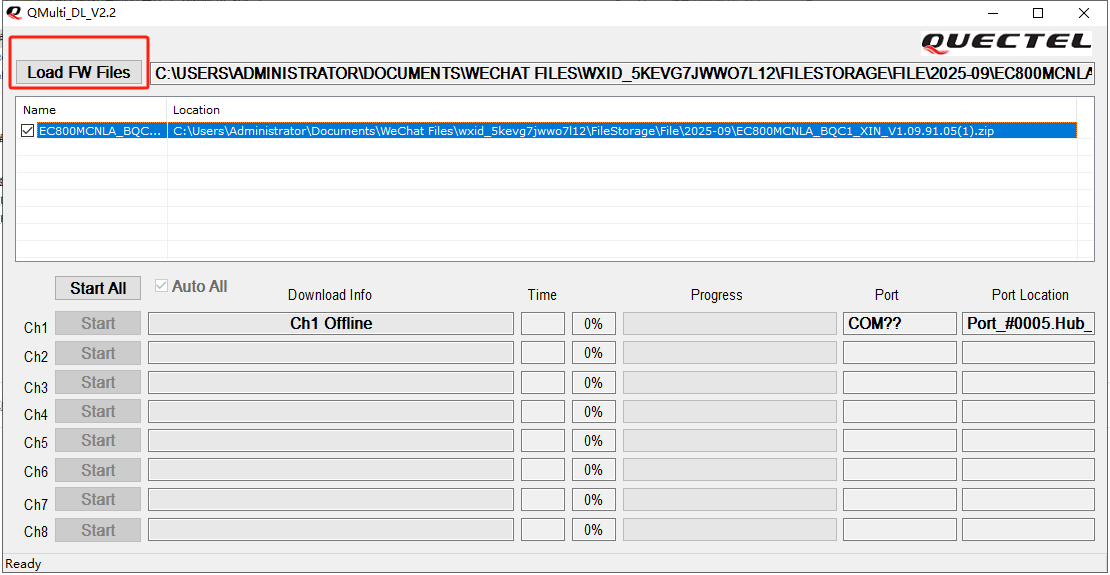Click the Ch1 Start button
This screenshot has height=575, width=1110.
point(98,324)
